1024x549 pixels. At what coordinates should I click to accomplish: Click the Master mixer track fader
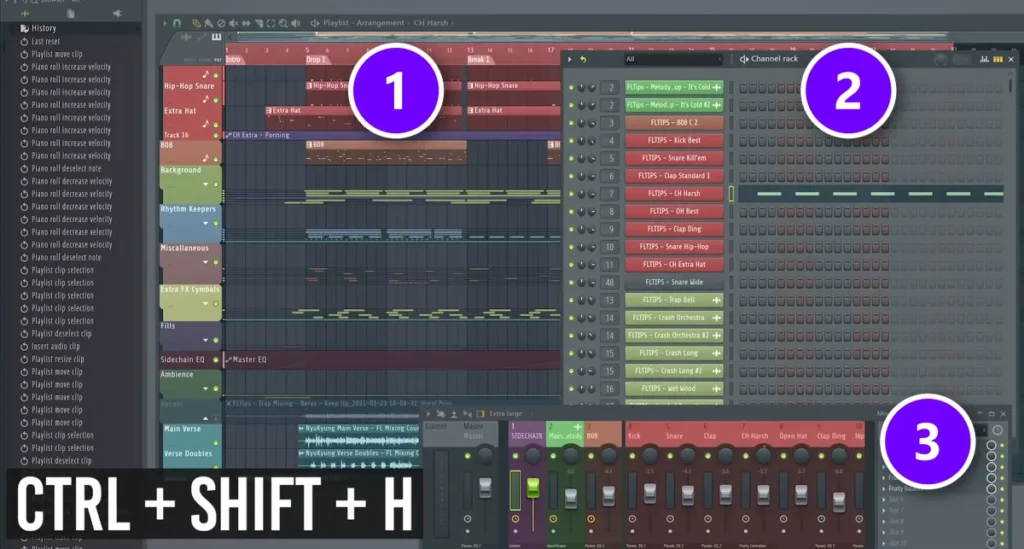485,488
